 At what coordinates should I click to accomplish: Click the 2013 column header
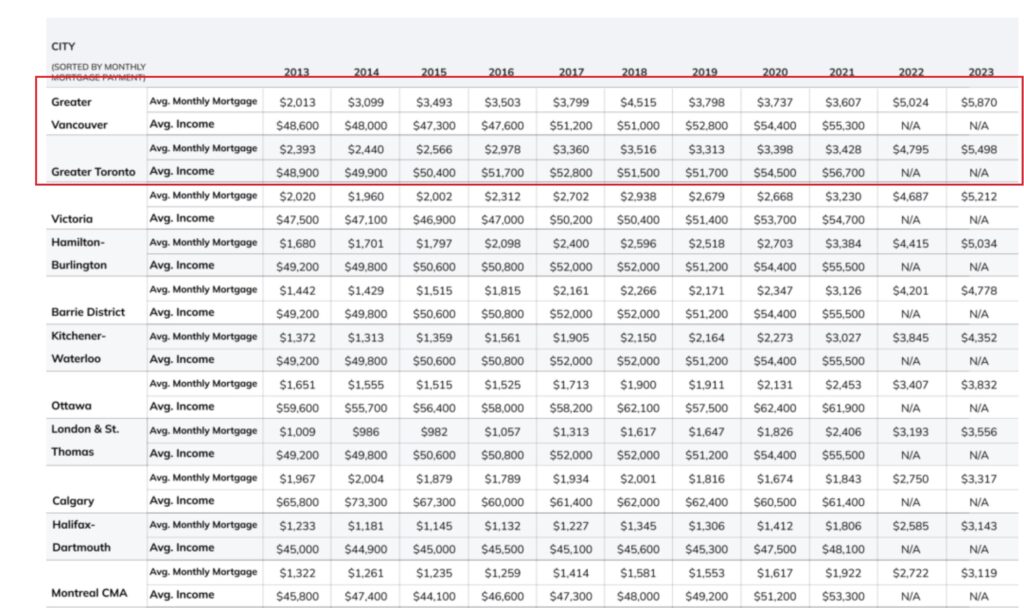click(296, 72)
